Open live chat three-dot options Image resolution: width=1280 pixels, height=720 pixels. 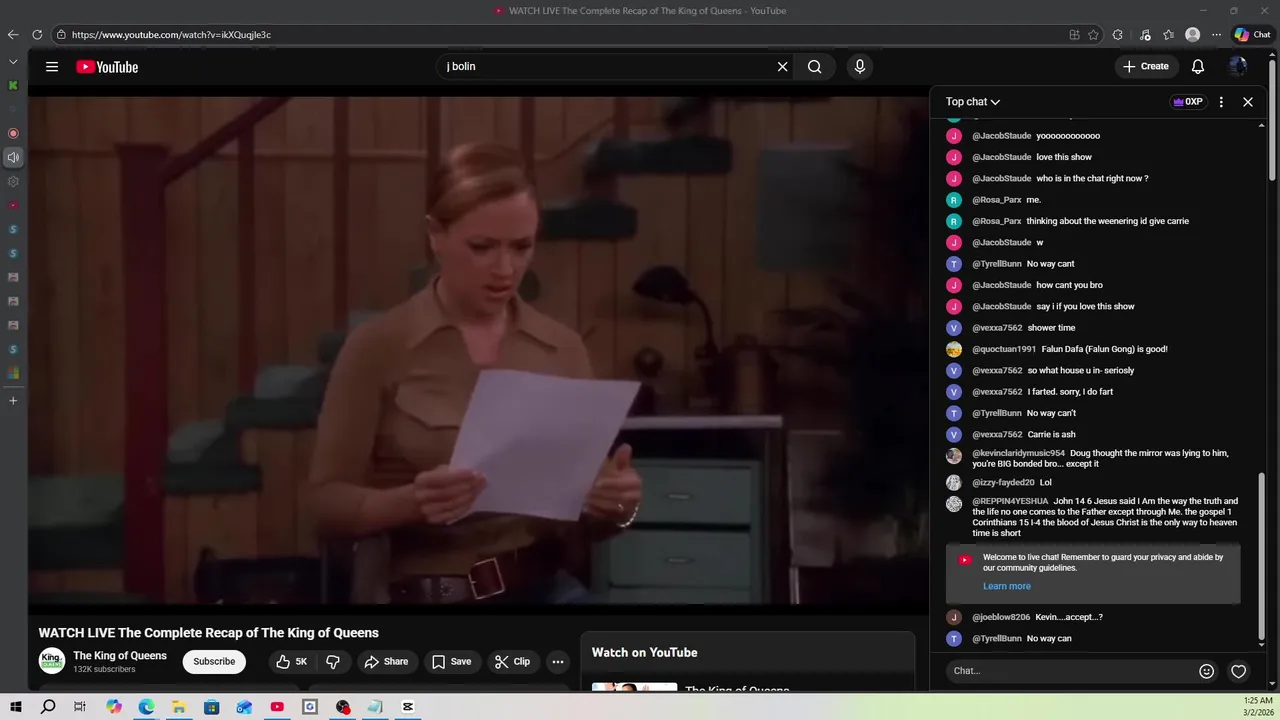click(x=1221, y=102)
